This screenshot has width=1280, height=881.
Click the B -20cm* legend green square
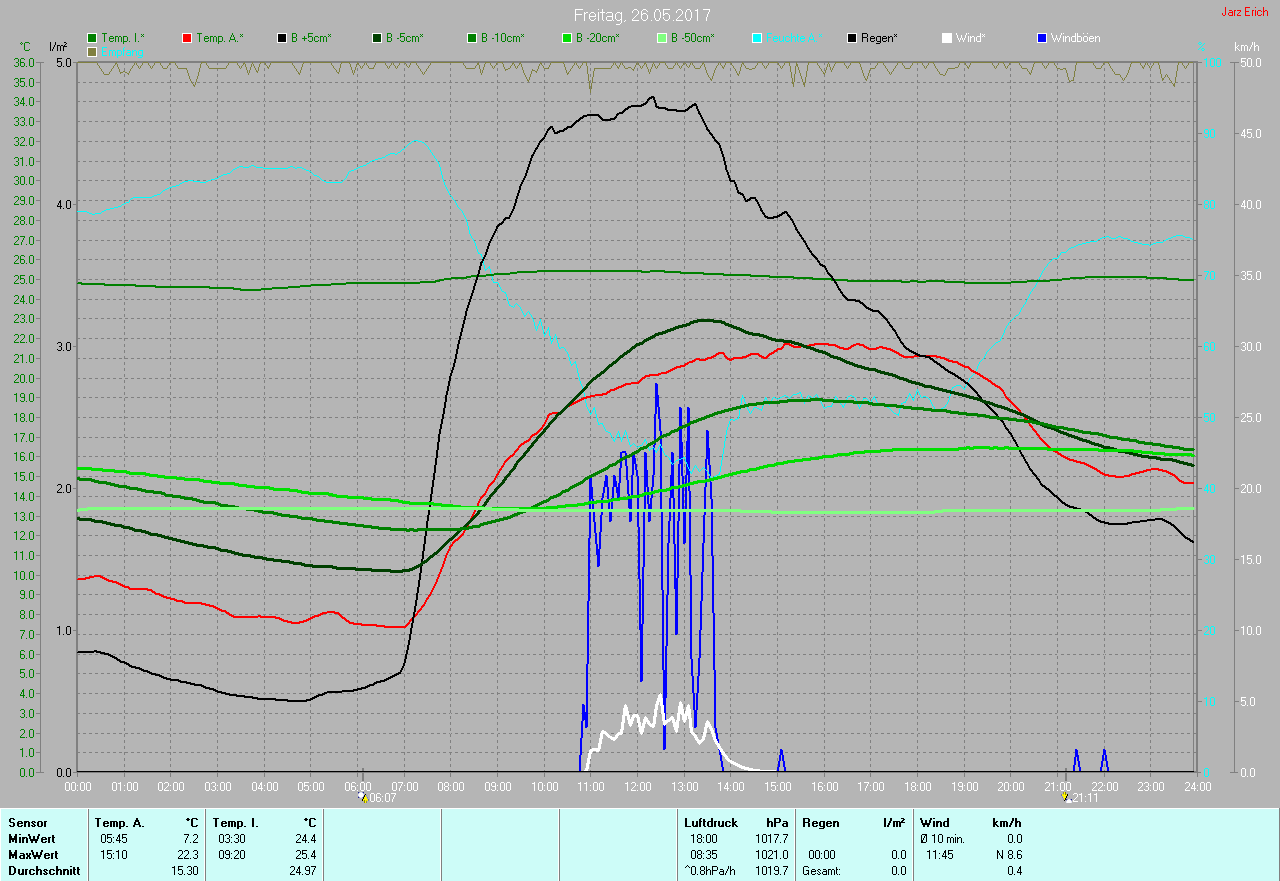[567, 38]
